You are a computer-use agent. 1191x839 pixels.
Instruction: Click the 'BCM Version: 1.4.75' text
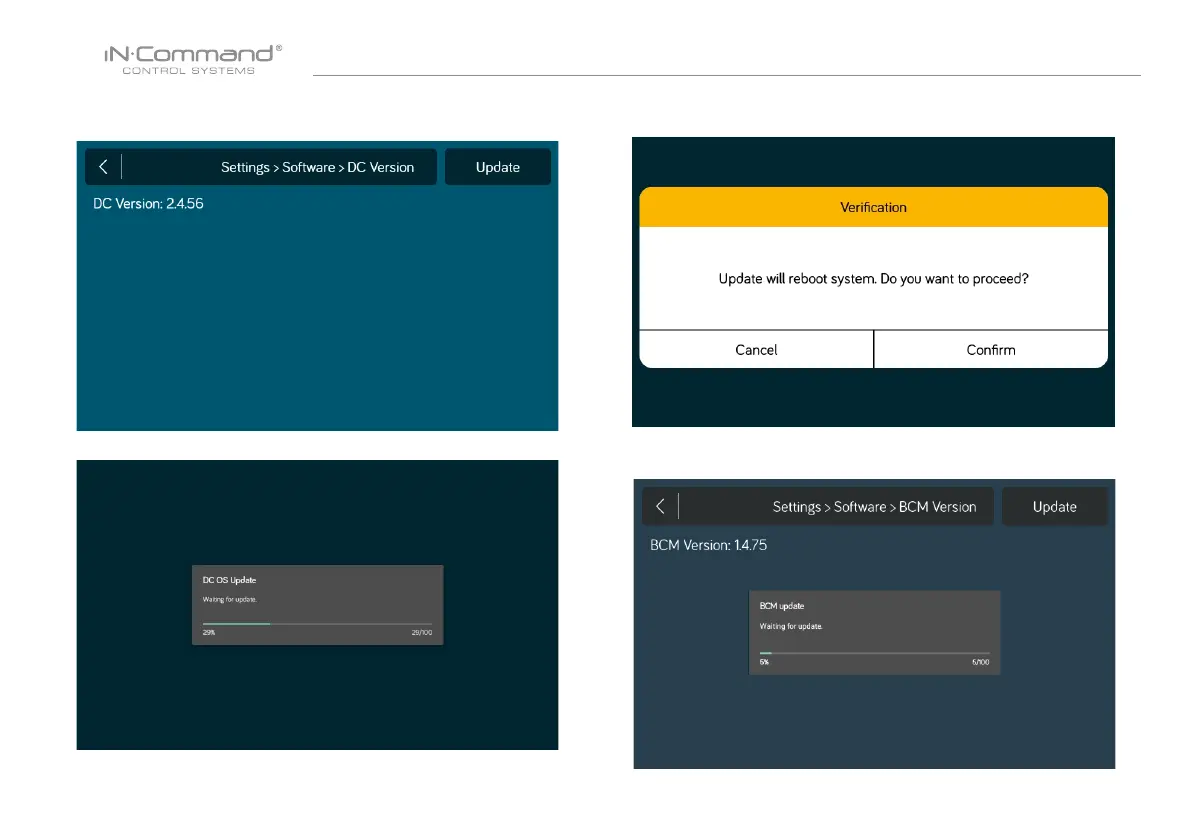pyautogui.click(x=709, y=545)
